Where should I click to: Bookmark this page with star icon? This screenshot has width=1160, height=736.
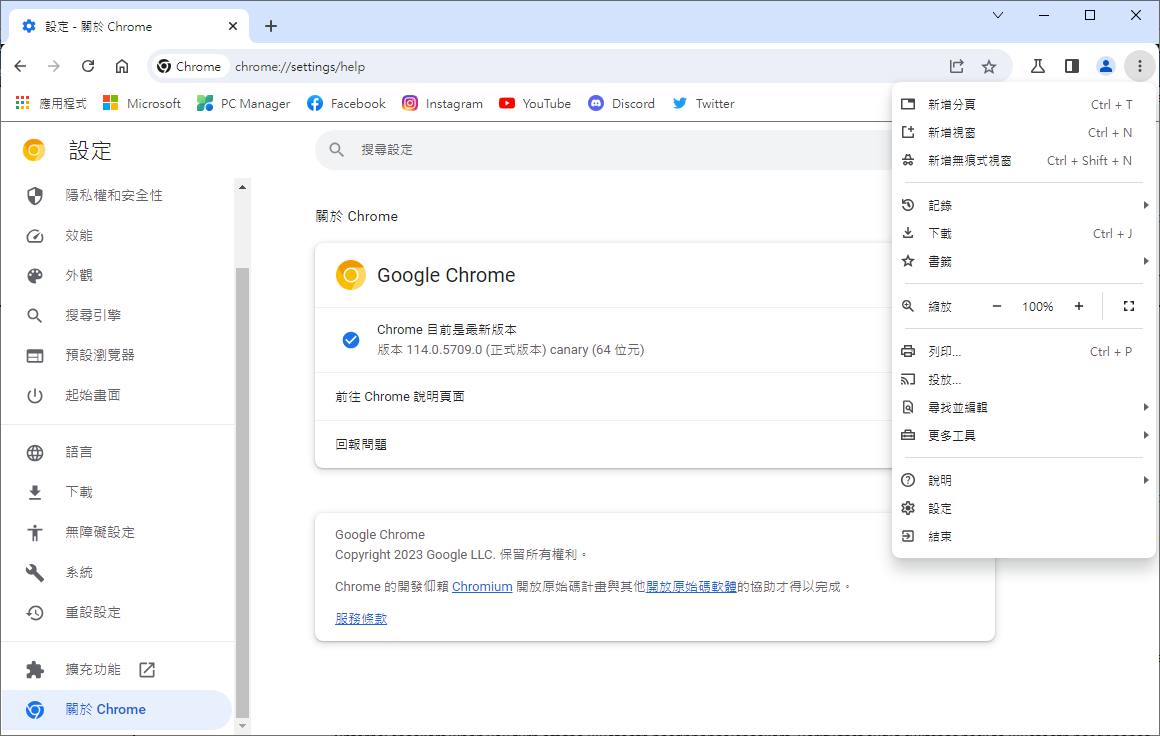pyautogui.click(x=988, y=67)
